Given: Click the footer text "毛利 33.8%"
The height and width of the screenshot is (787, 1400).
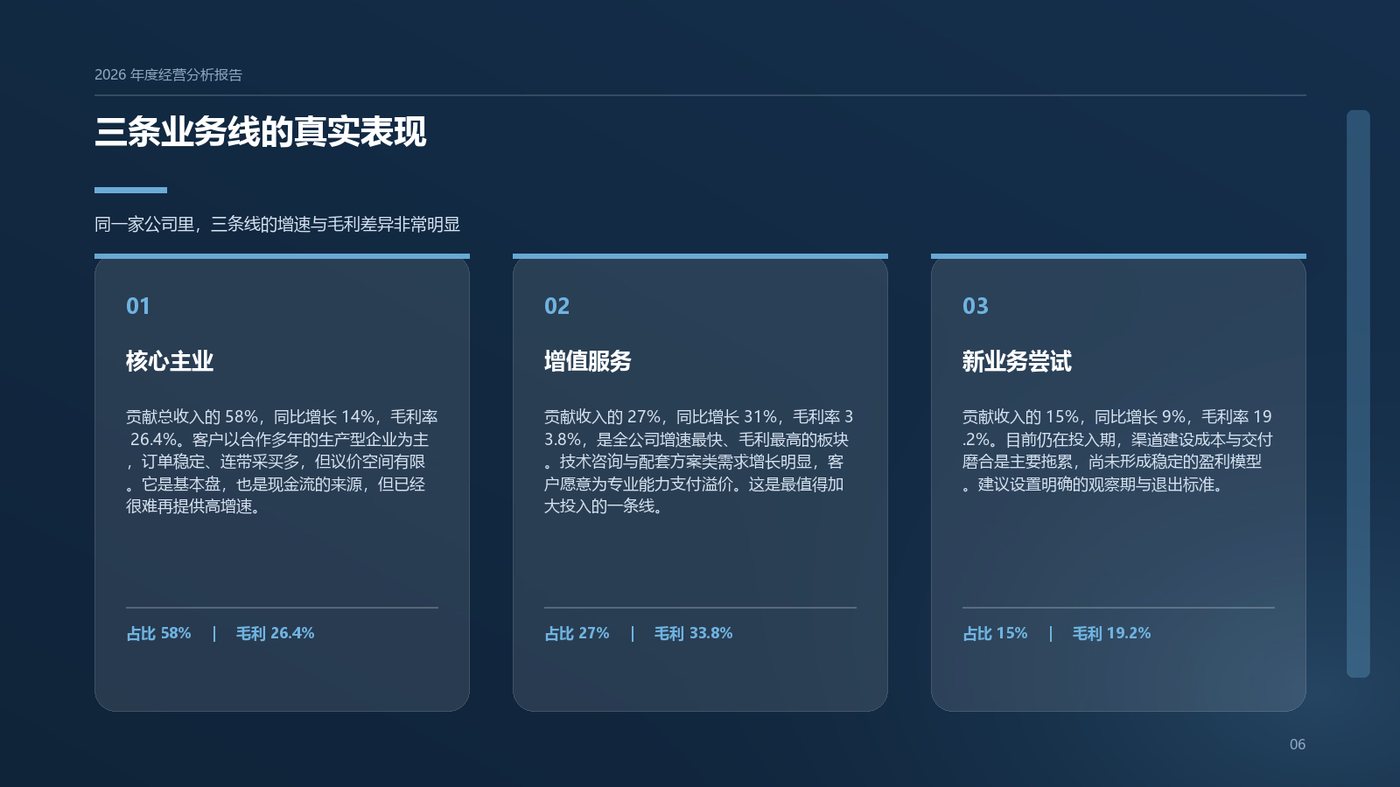Looking at the screenshot, I should (x=693, y=633).
